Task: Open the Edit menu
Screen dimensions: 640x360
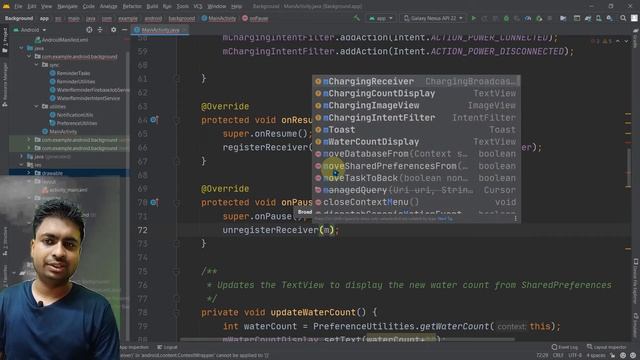Action: 32,7
